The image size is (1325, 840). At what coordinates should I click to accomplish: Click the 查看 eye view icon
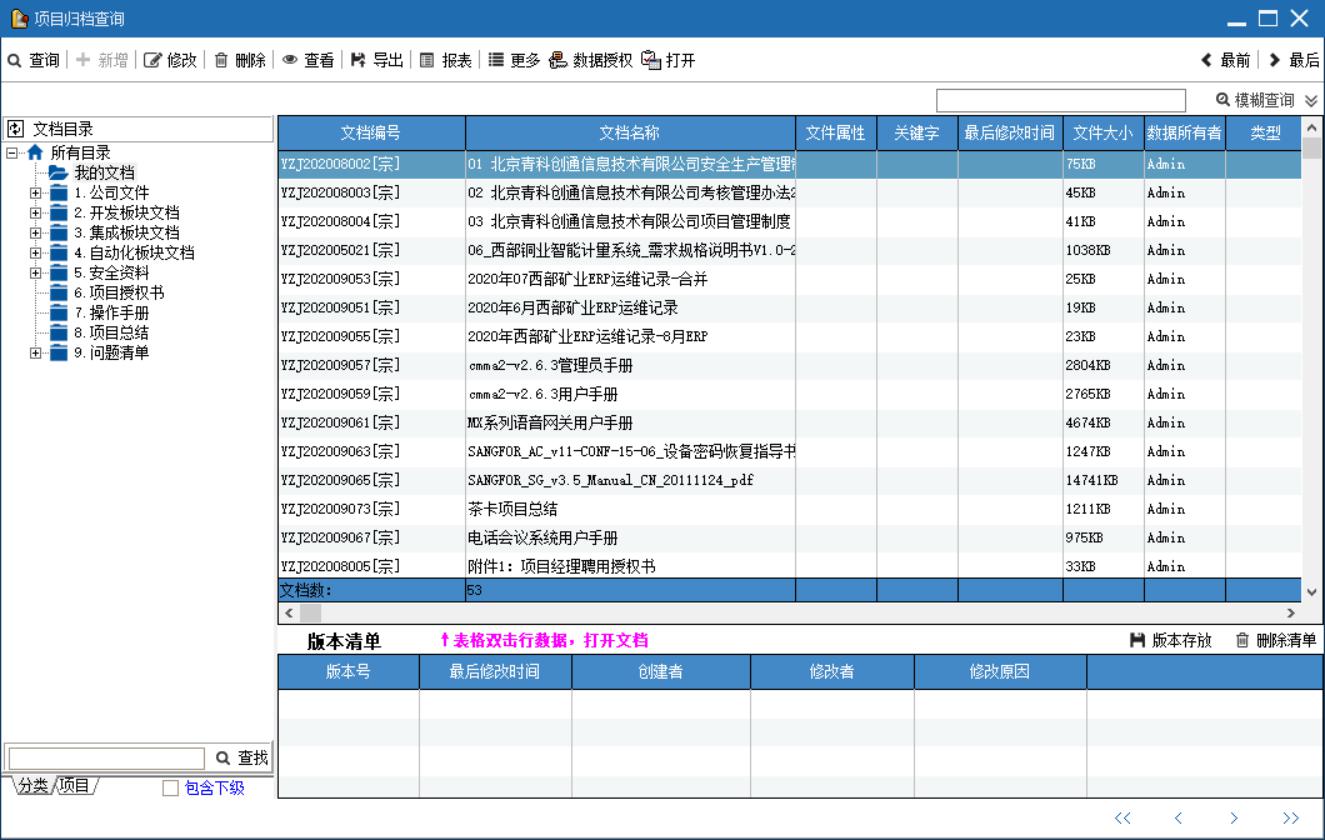pyautogui.click(x=290, y=61)
